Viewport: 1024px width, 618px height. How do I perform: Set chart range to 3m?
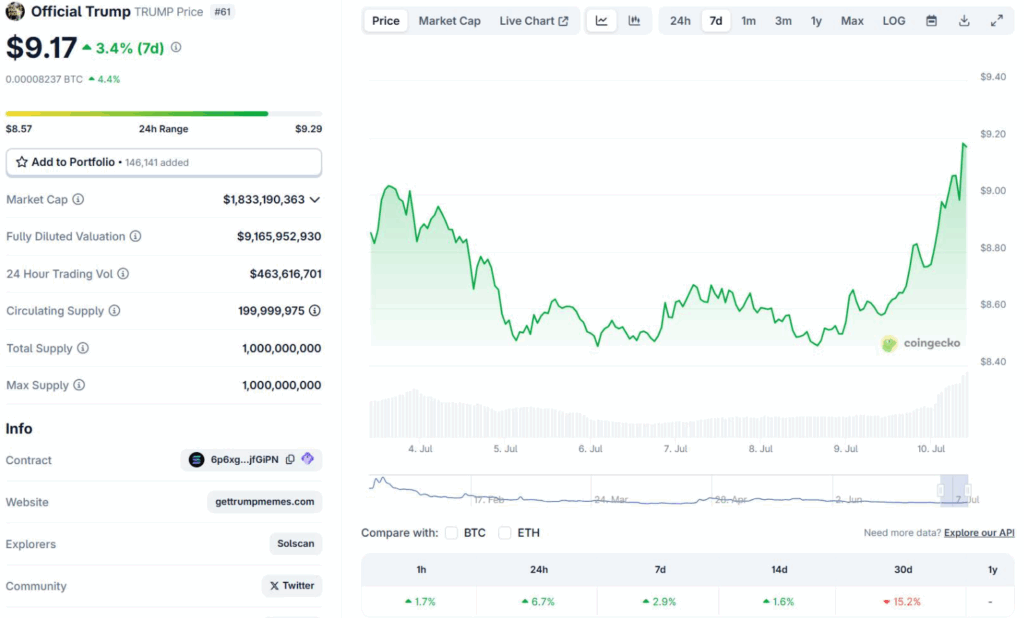point(783,21)
